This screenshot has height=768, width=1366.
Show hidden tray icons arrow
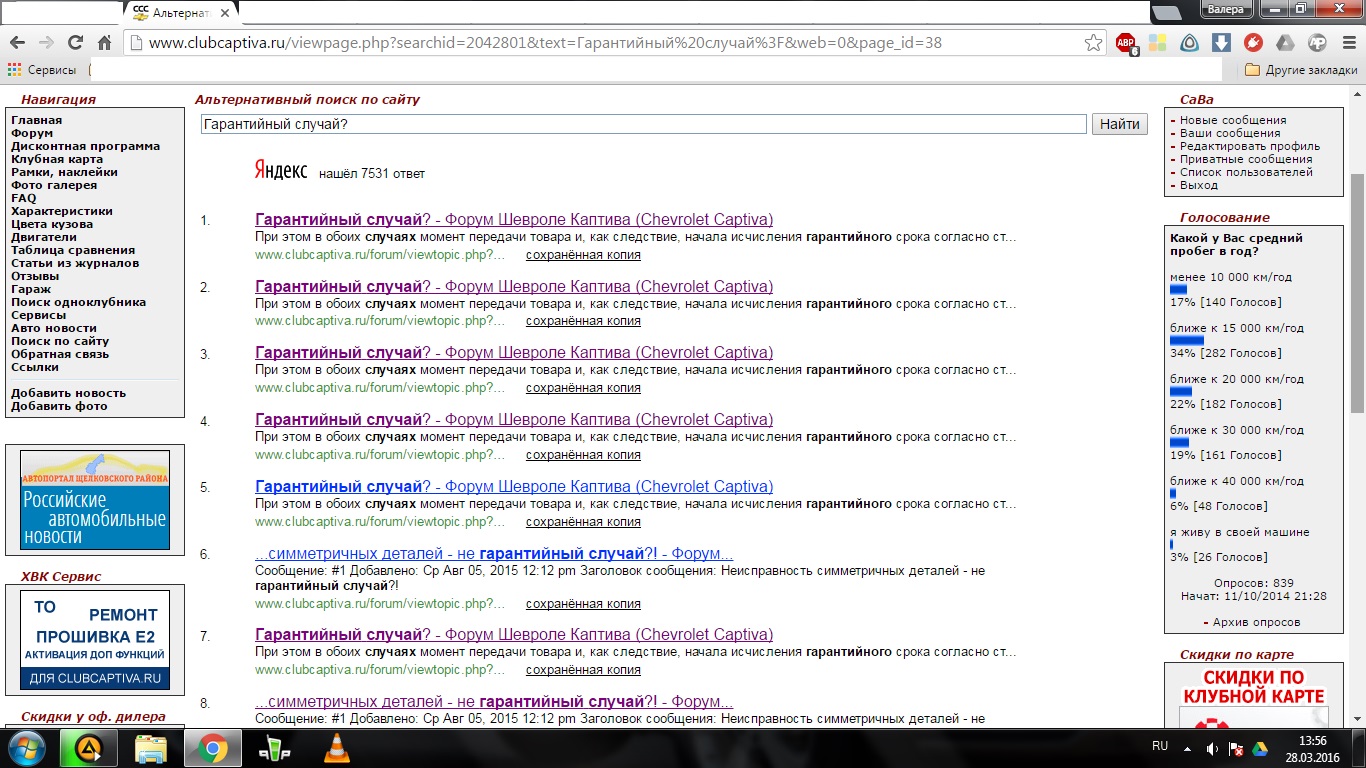coord(1187,748)
